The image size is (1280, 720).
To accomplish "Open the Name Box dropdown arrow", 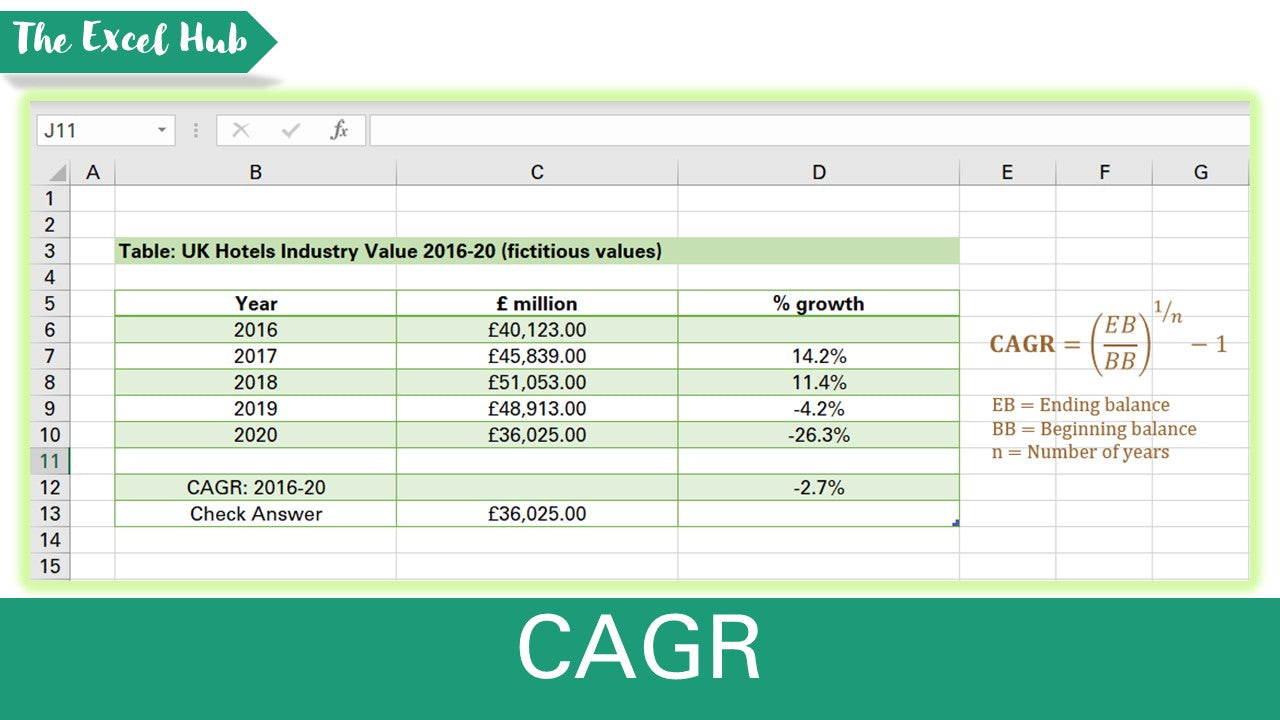I will pyautogui.click(x=162, y=130).
